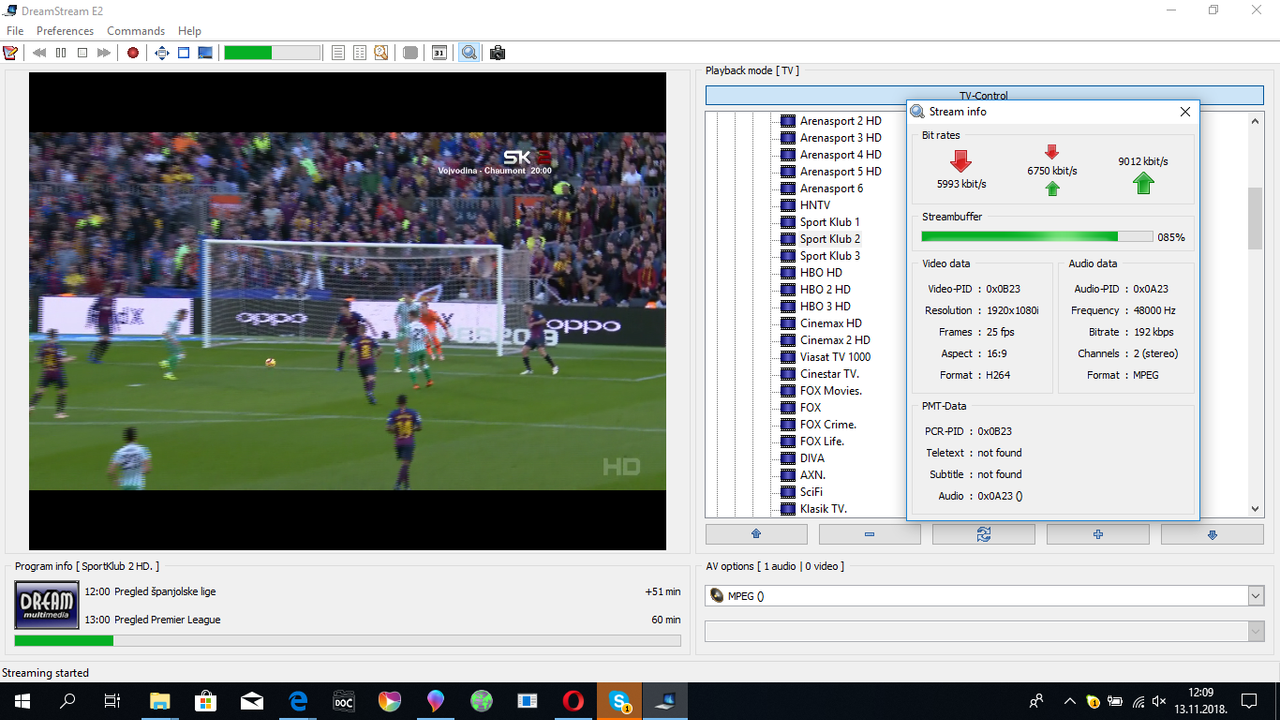Click the fast forward toolbar icon

104,53
